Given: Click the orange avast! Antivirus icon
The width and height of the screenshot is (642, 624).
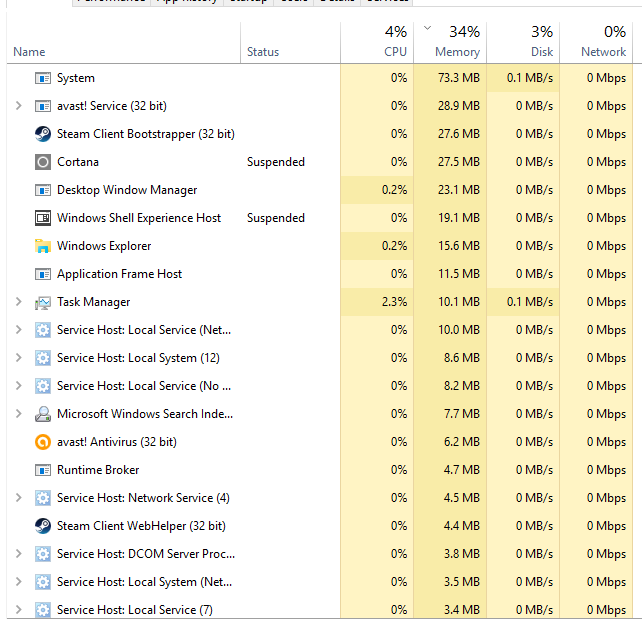Looking at the screenshot, I should (x=43, y=442).
